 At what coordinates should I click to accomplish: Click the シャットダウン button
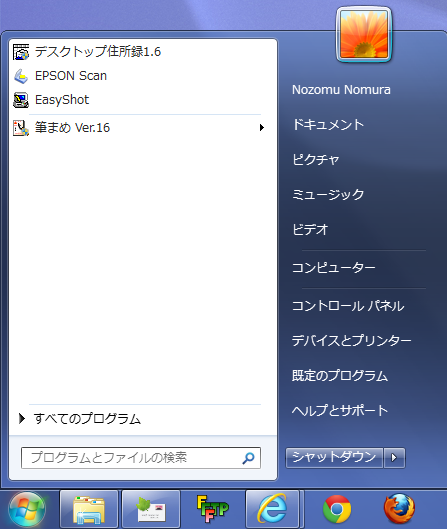coord(334,458)
